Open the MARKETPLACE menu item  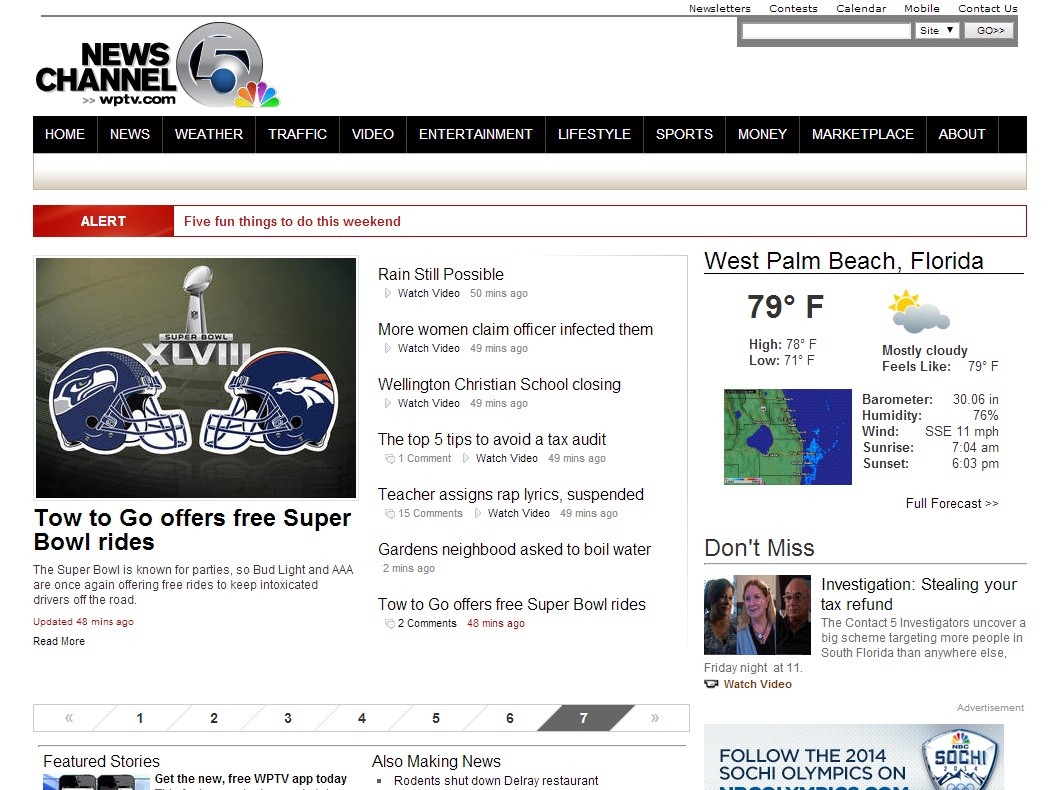(863, 134)
